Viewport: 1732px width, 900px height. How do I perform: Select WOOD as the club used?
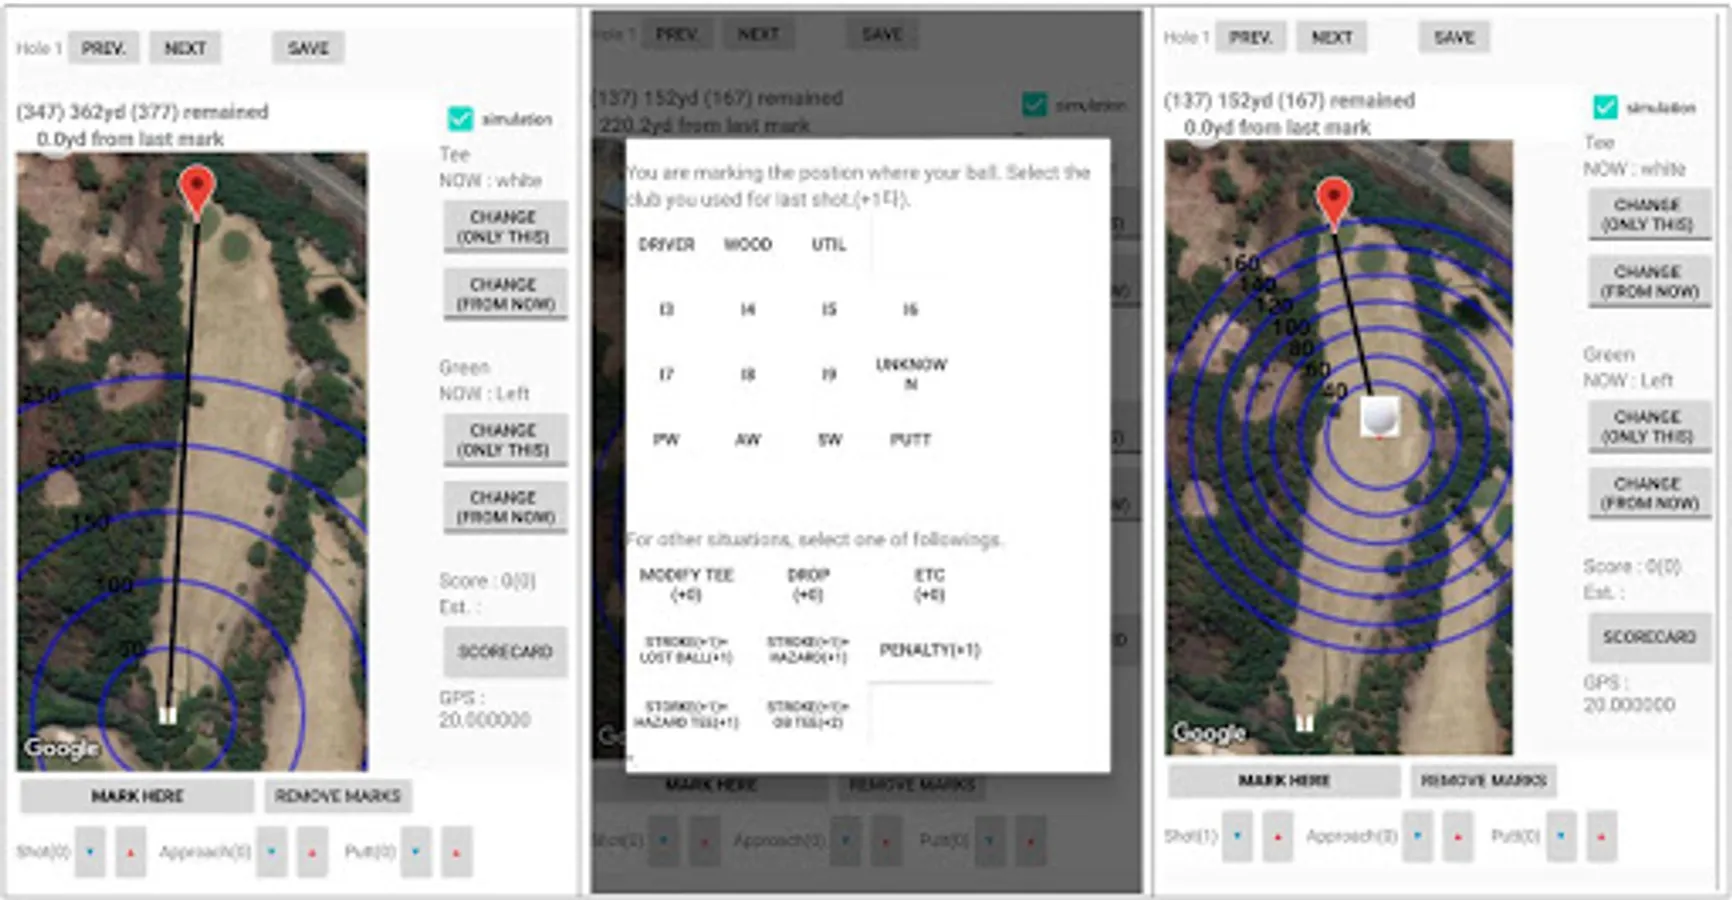(748, 244)
